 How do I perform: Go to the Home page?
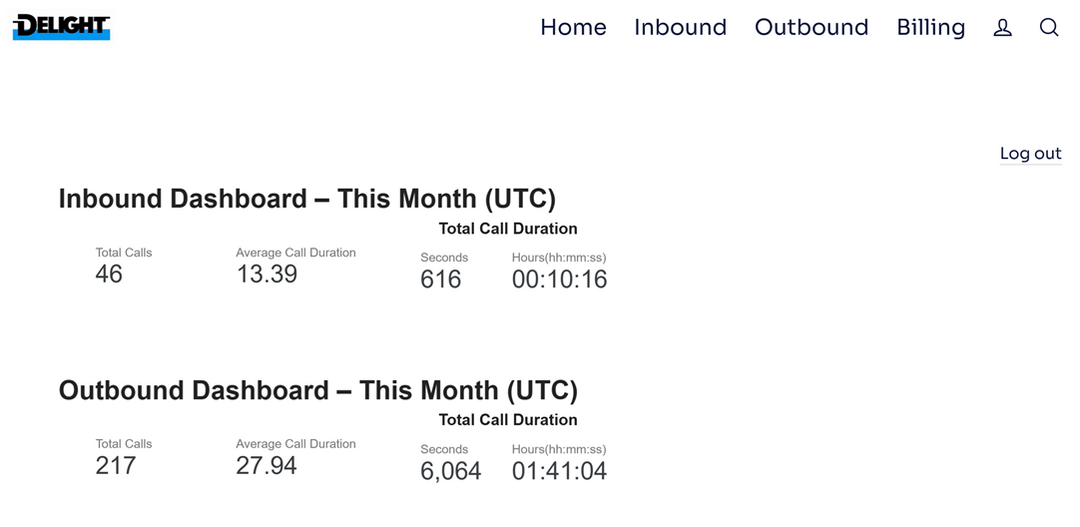coord(573,28)
